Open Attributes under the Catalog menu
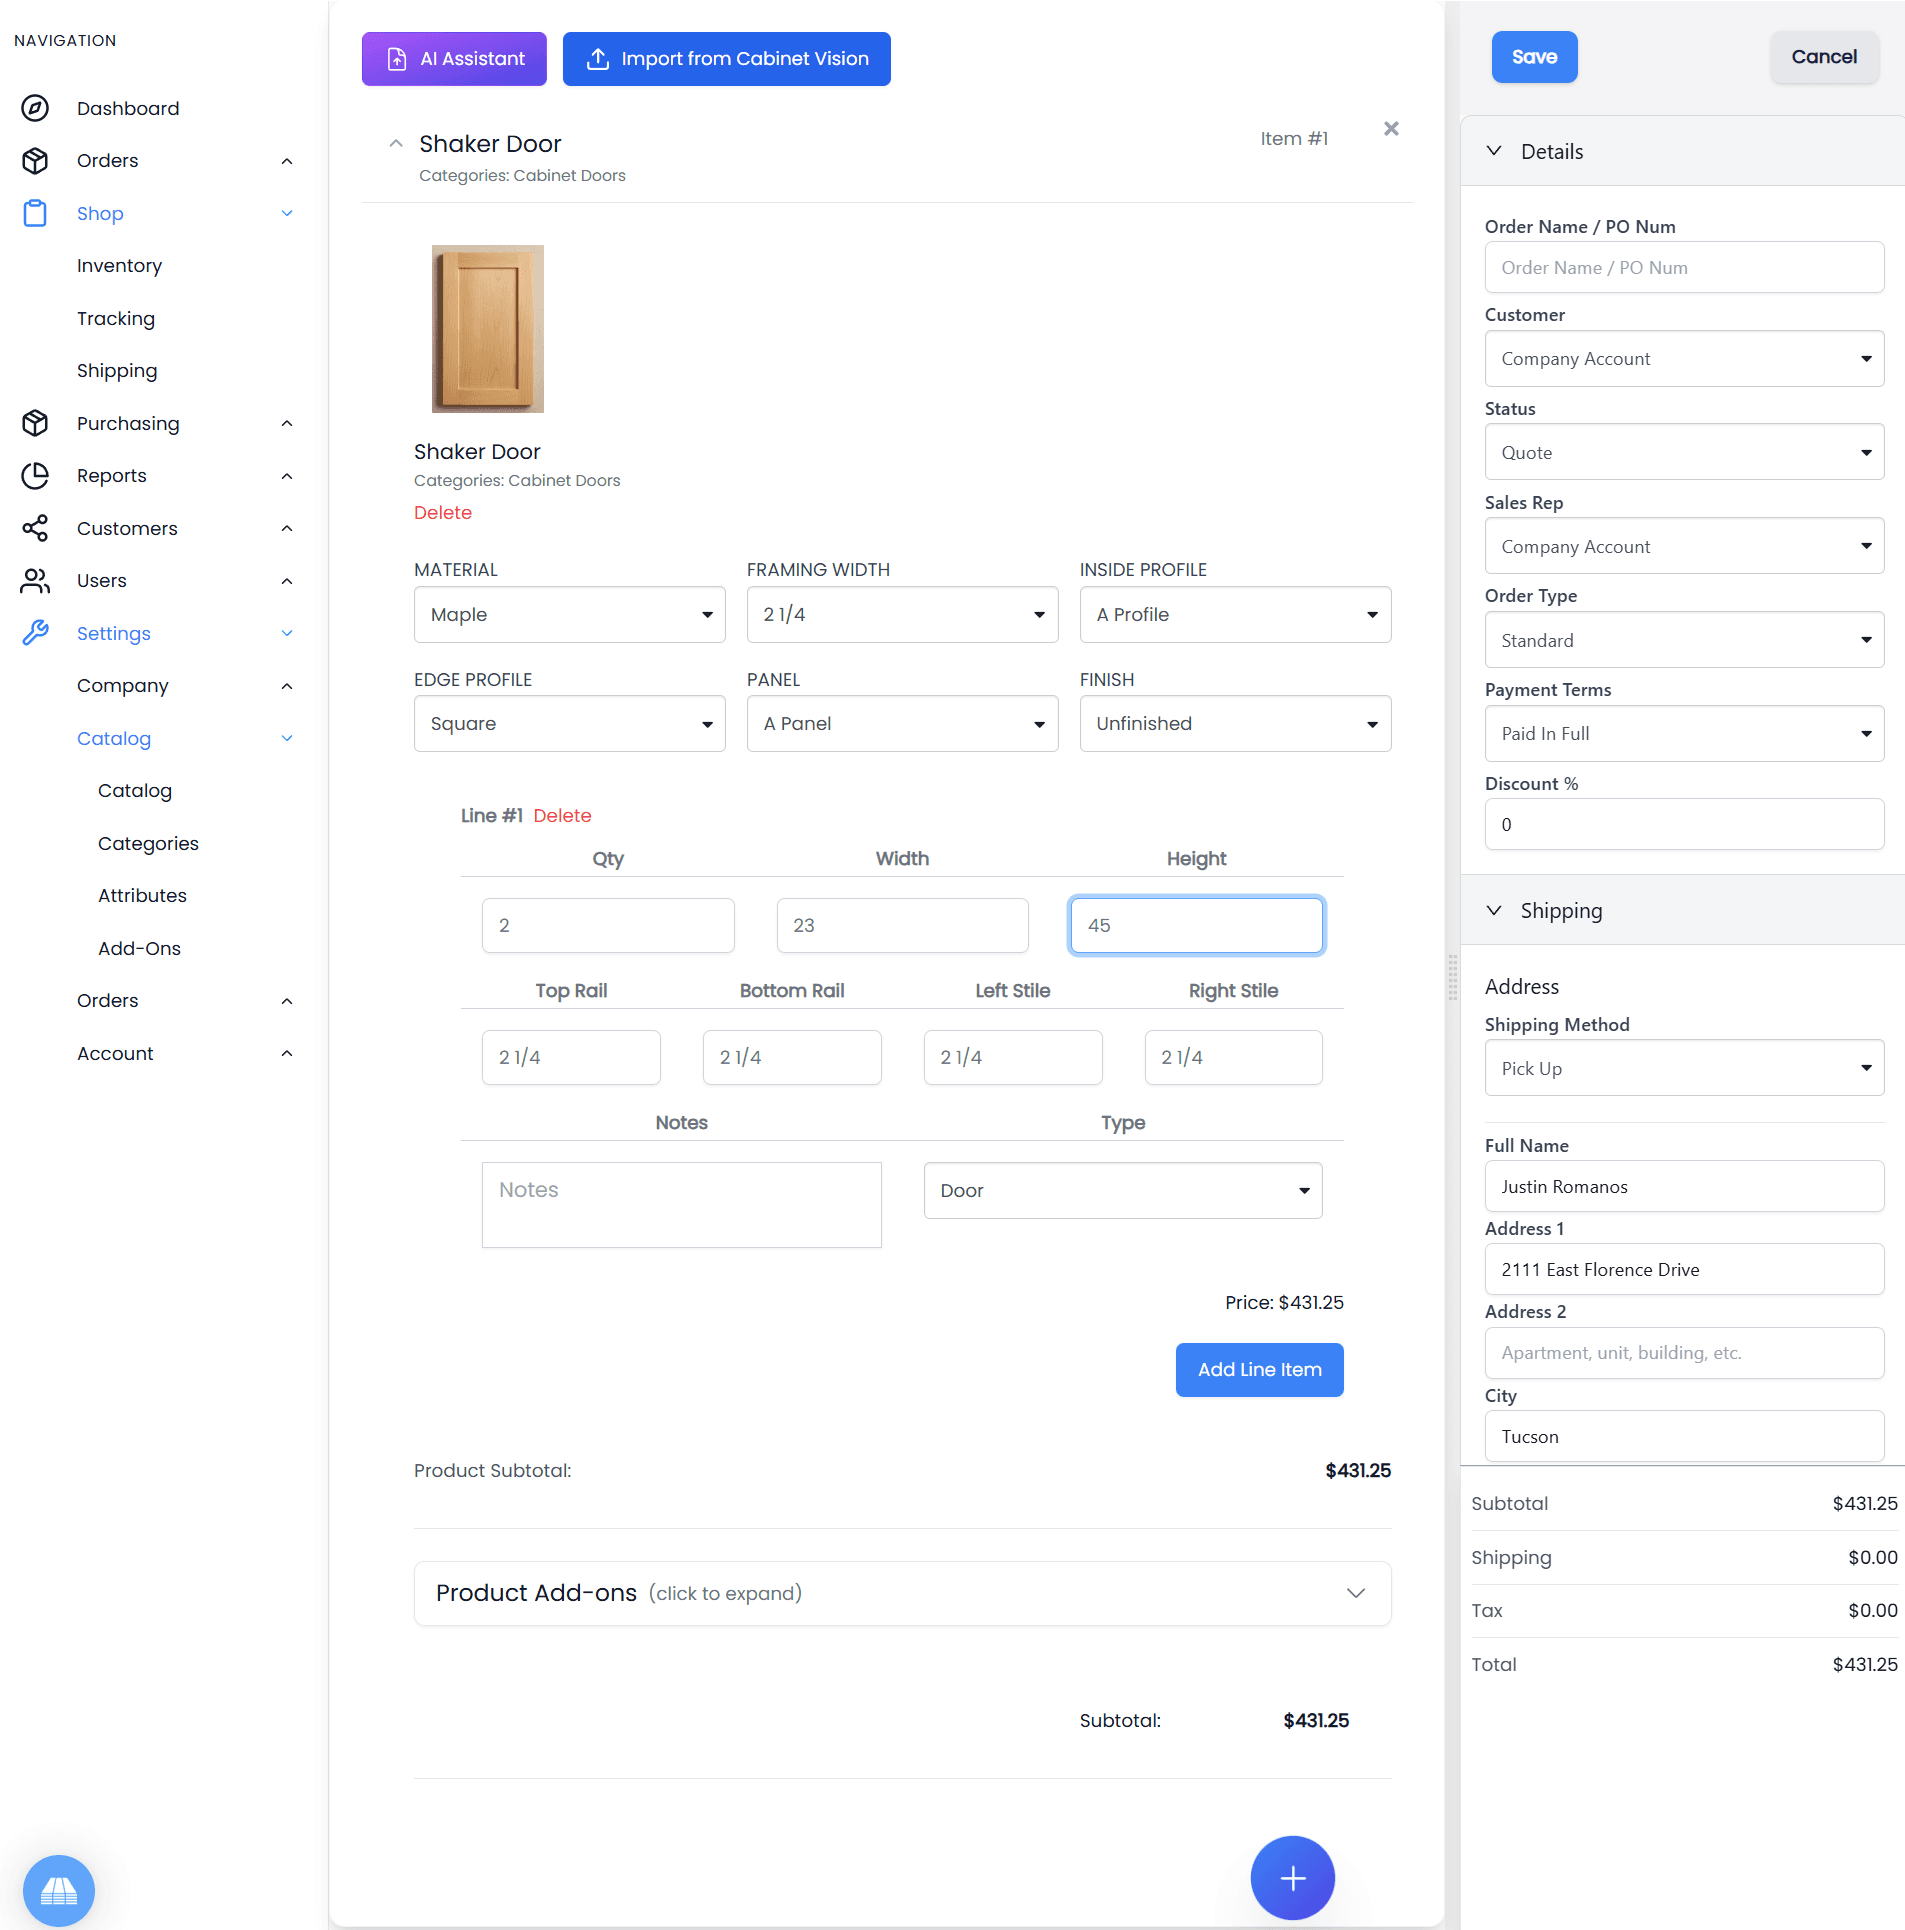 pyautogui.click(x=142, y=895)
